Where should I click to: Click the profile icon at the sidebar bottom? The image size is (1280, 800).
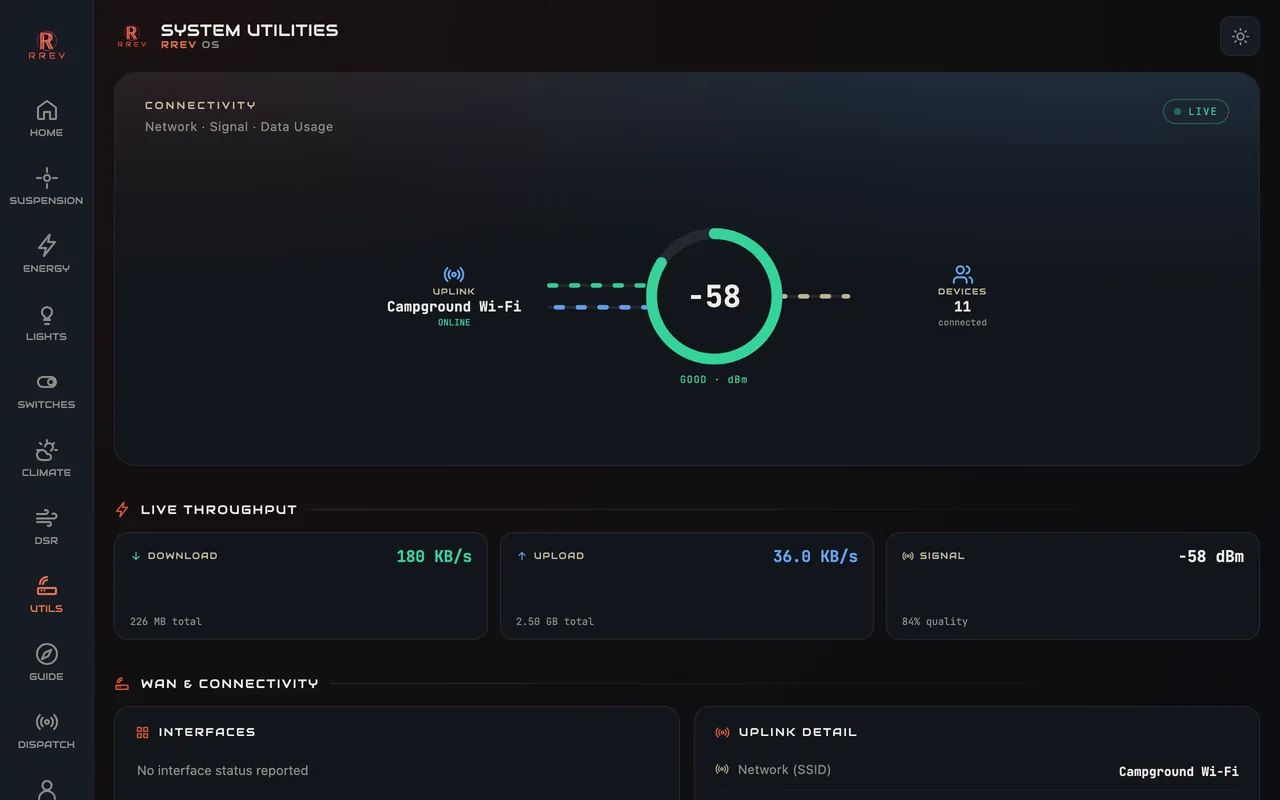pos(46,790)
